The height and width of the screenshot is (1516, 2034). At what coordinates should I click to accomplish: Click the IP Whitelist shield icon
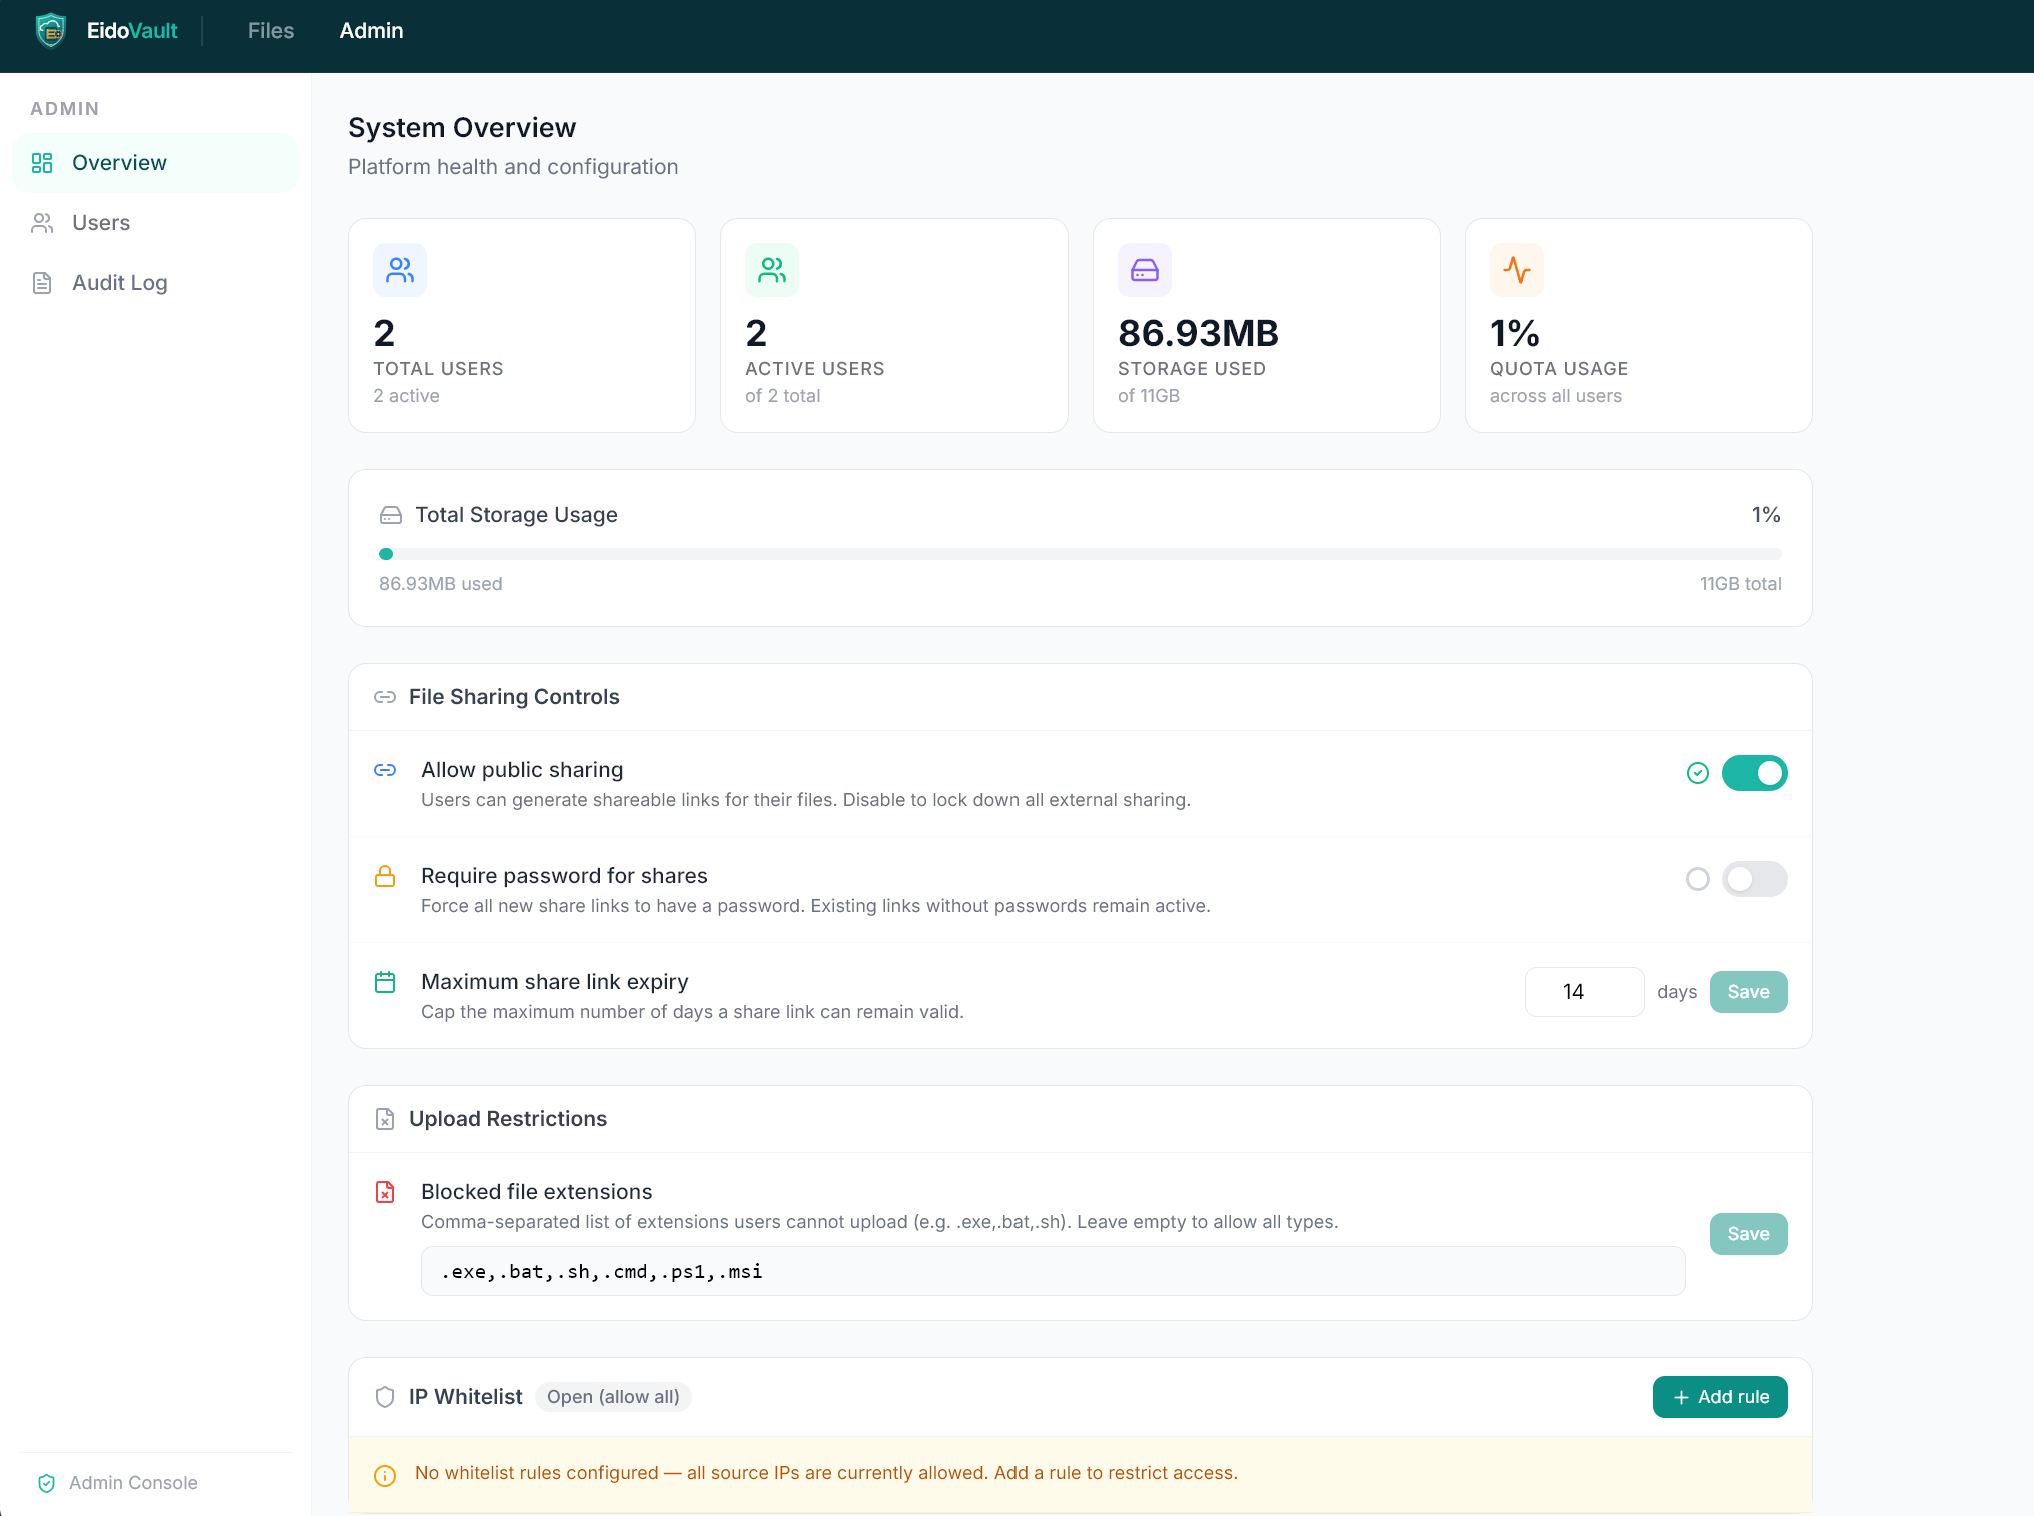(x=385, y=1397)
